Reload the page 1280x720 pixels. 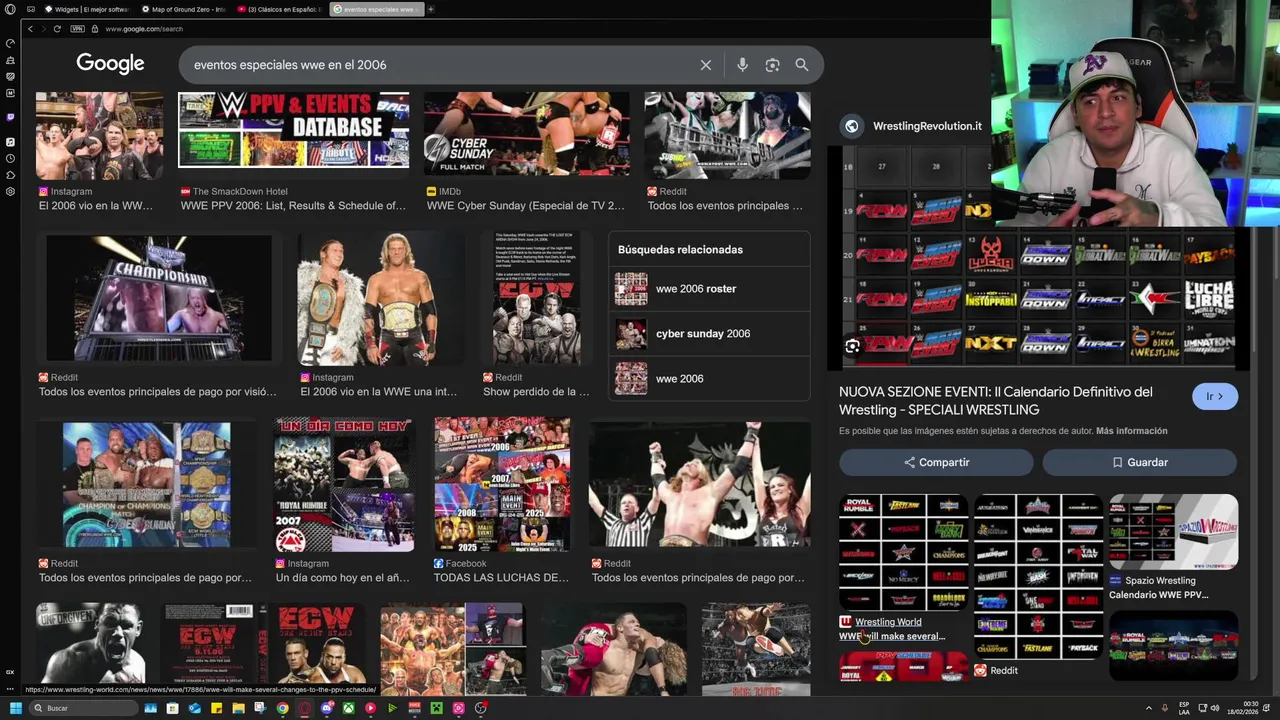coord(57,29)
